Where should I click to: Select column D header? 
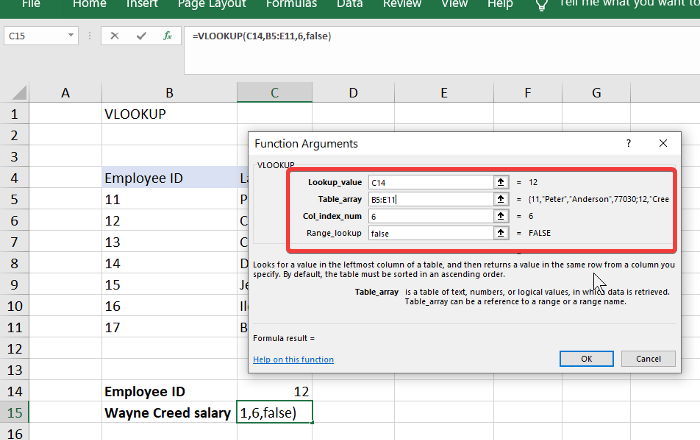[353, 93]
